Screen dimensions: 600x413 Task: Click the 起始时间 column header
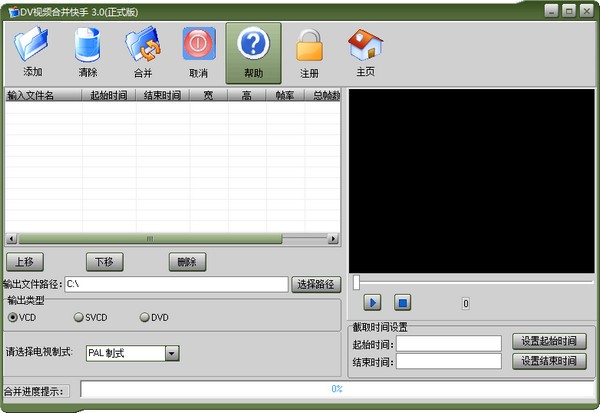(109, 96)
